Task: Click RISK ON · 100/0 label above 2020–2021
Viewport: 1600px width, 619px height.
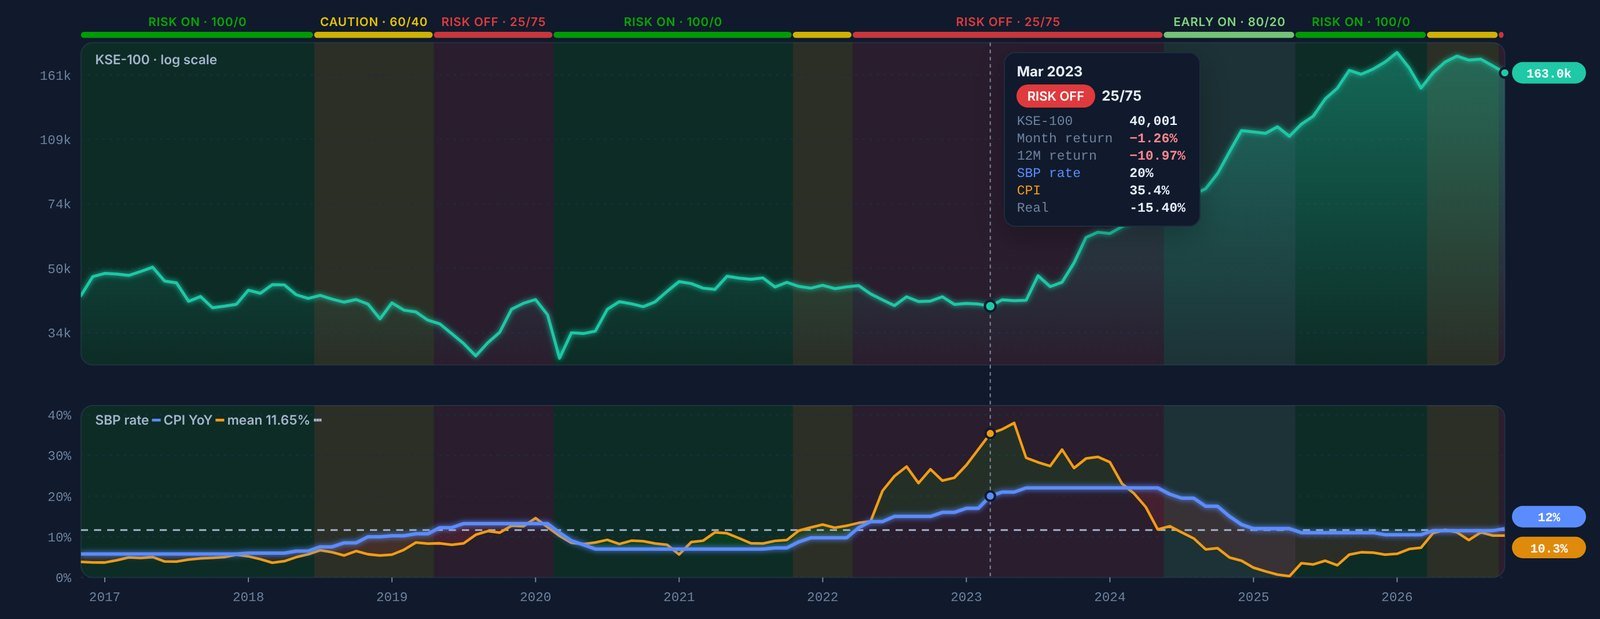Action: click(672, 22)
